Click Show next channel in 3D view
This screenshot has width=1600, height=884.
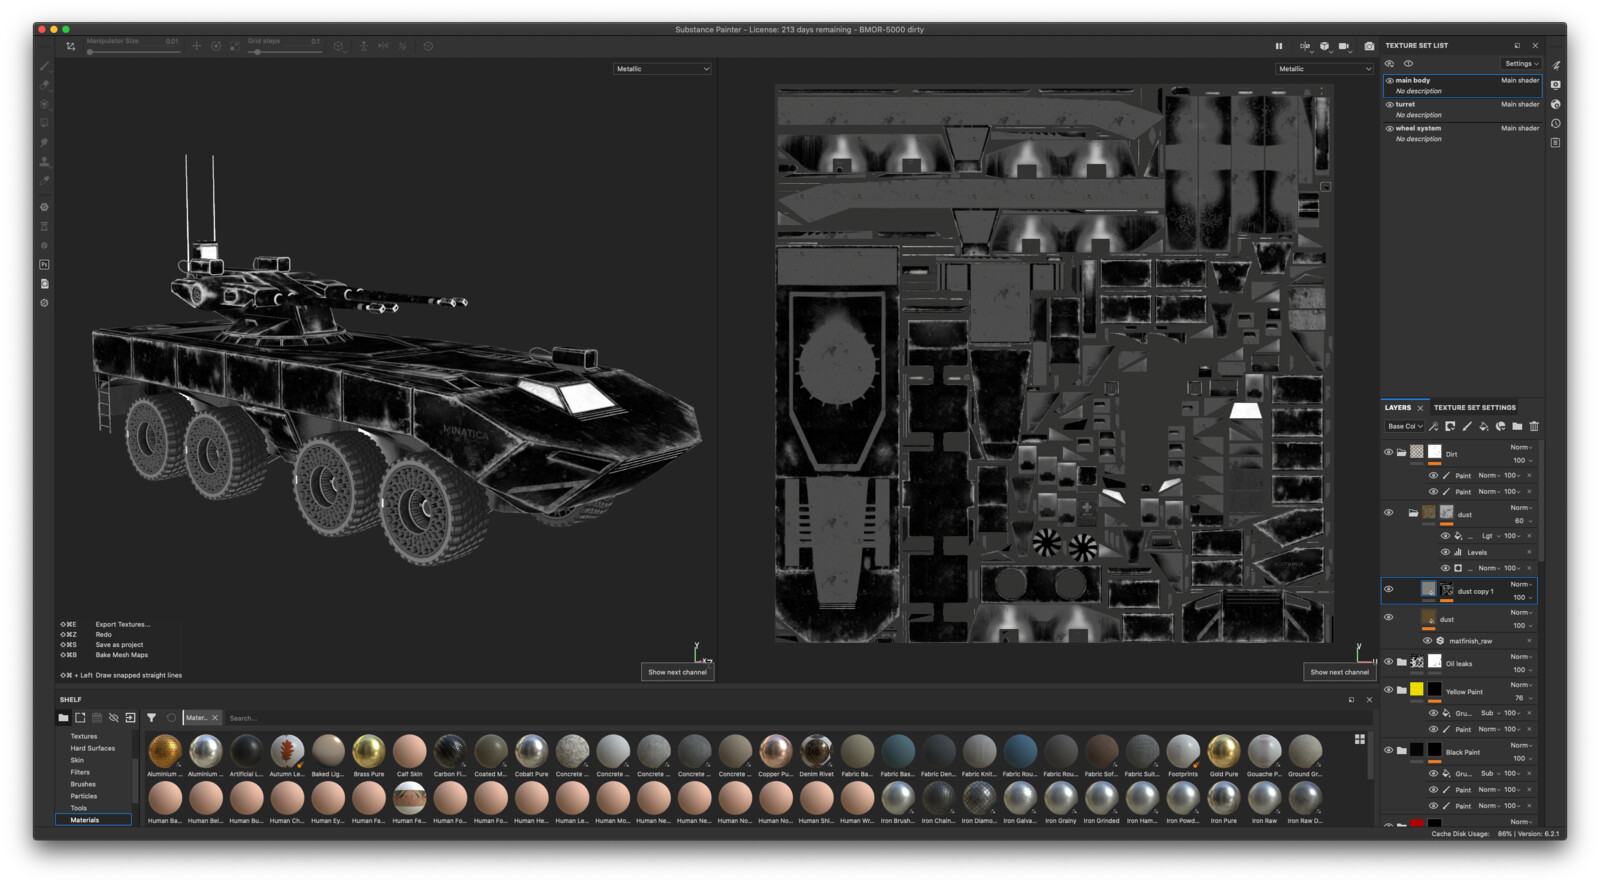[677, 672]
